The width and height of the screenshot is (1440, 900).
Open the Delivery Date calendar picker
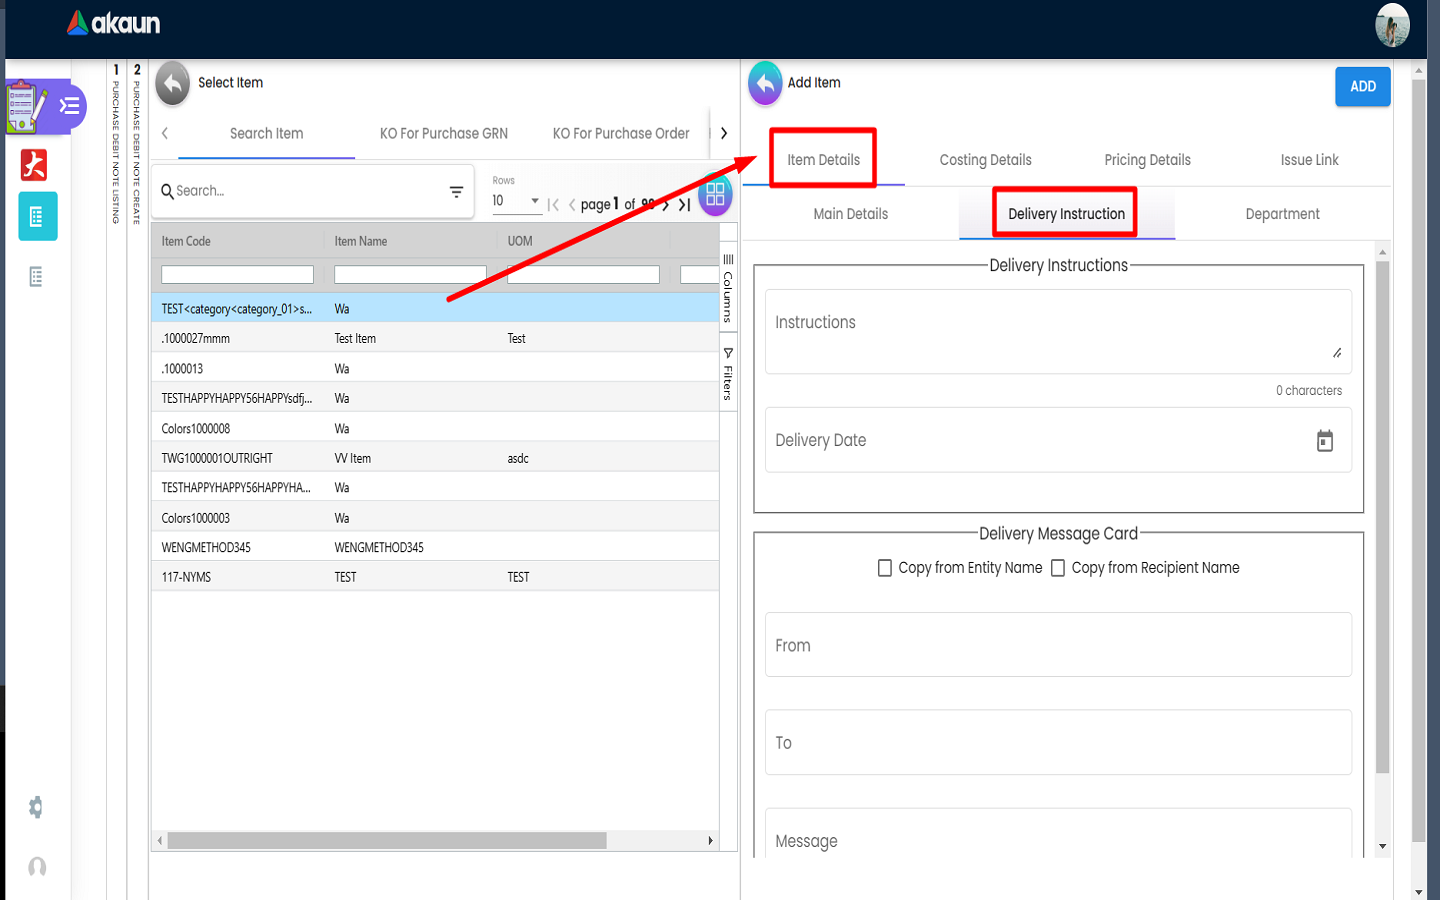point(1324,441)
